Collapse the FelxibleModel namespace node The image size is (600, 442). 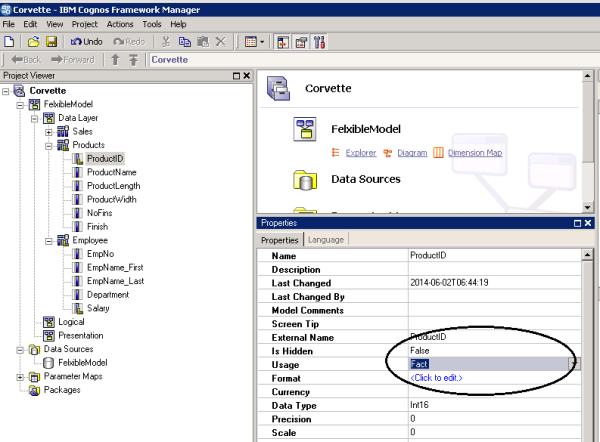20,105
